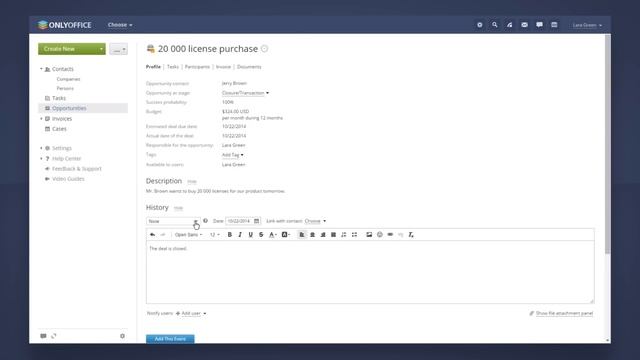Open the feed icon in the top bar

[509, 25]
